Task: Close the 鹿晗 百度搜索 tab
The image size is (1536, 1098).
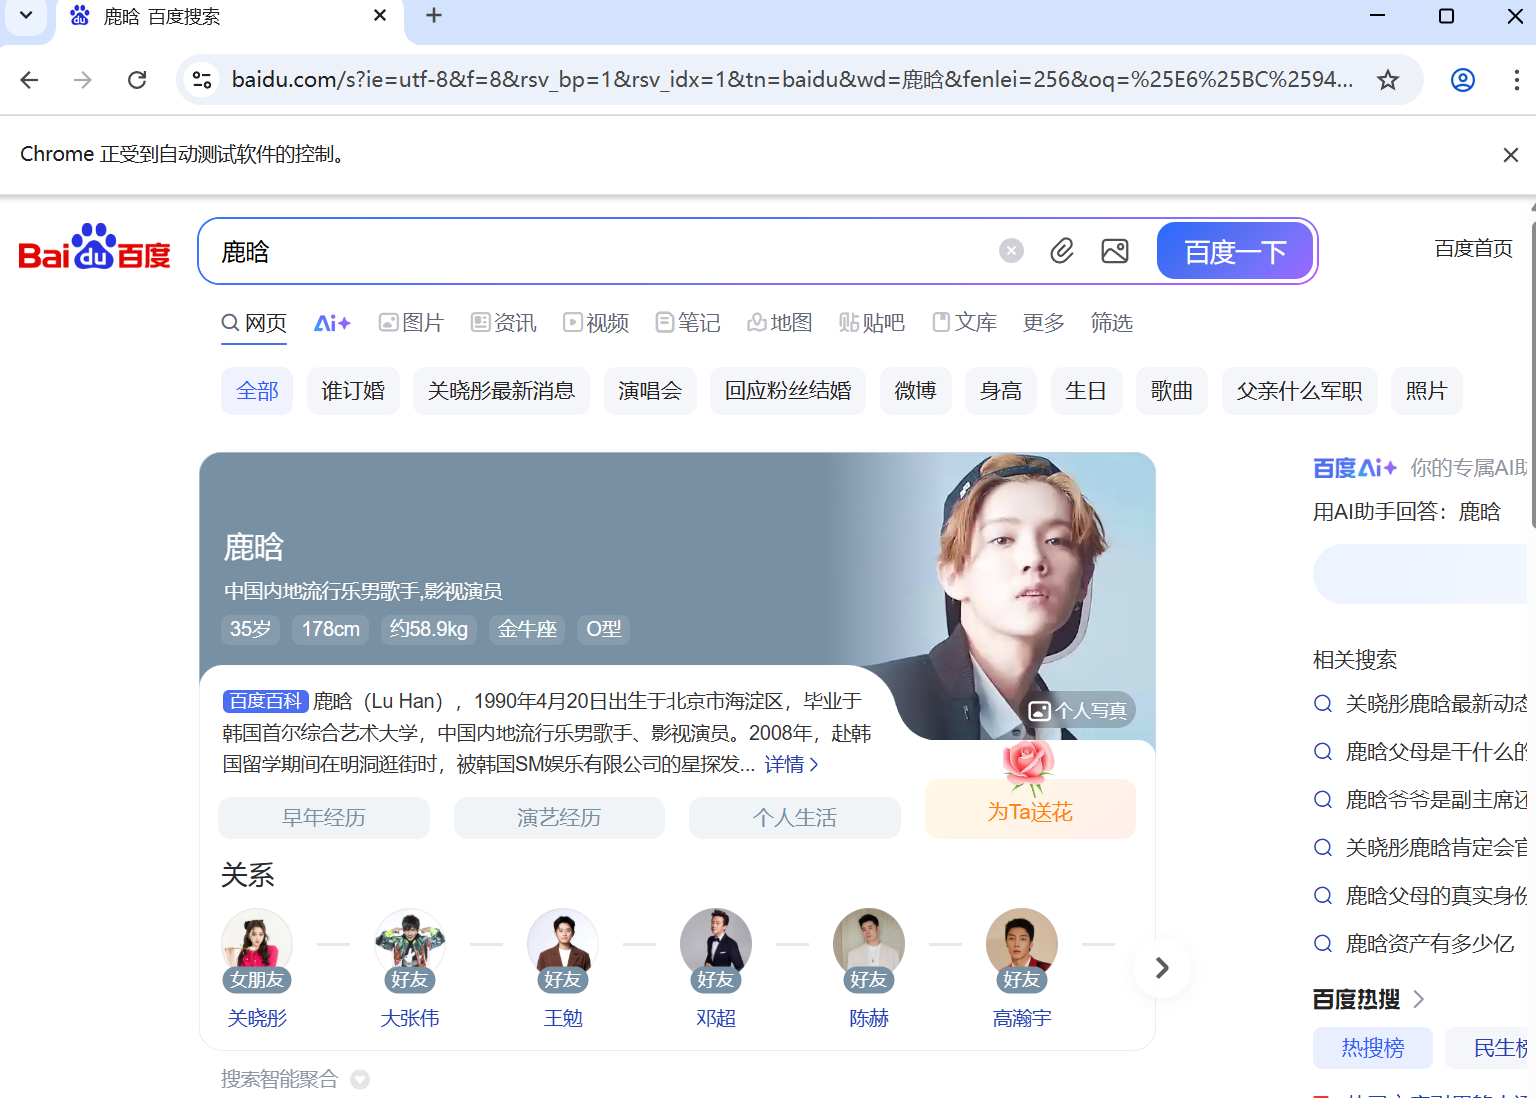Action: (x=380, y=16)
